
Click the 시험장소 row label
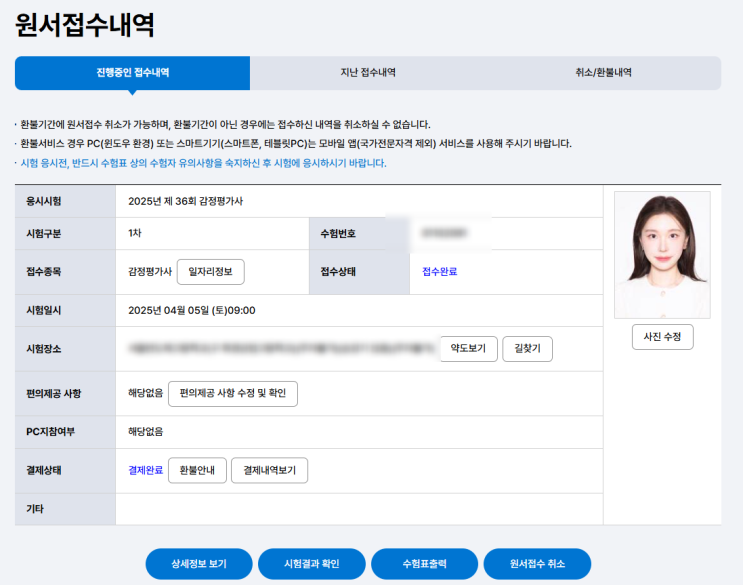(44, 349)
